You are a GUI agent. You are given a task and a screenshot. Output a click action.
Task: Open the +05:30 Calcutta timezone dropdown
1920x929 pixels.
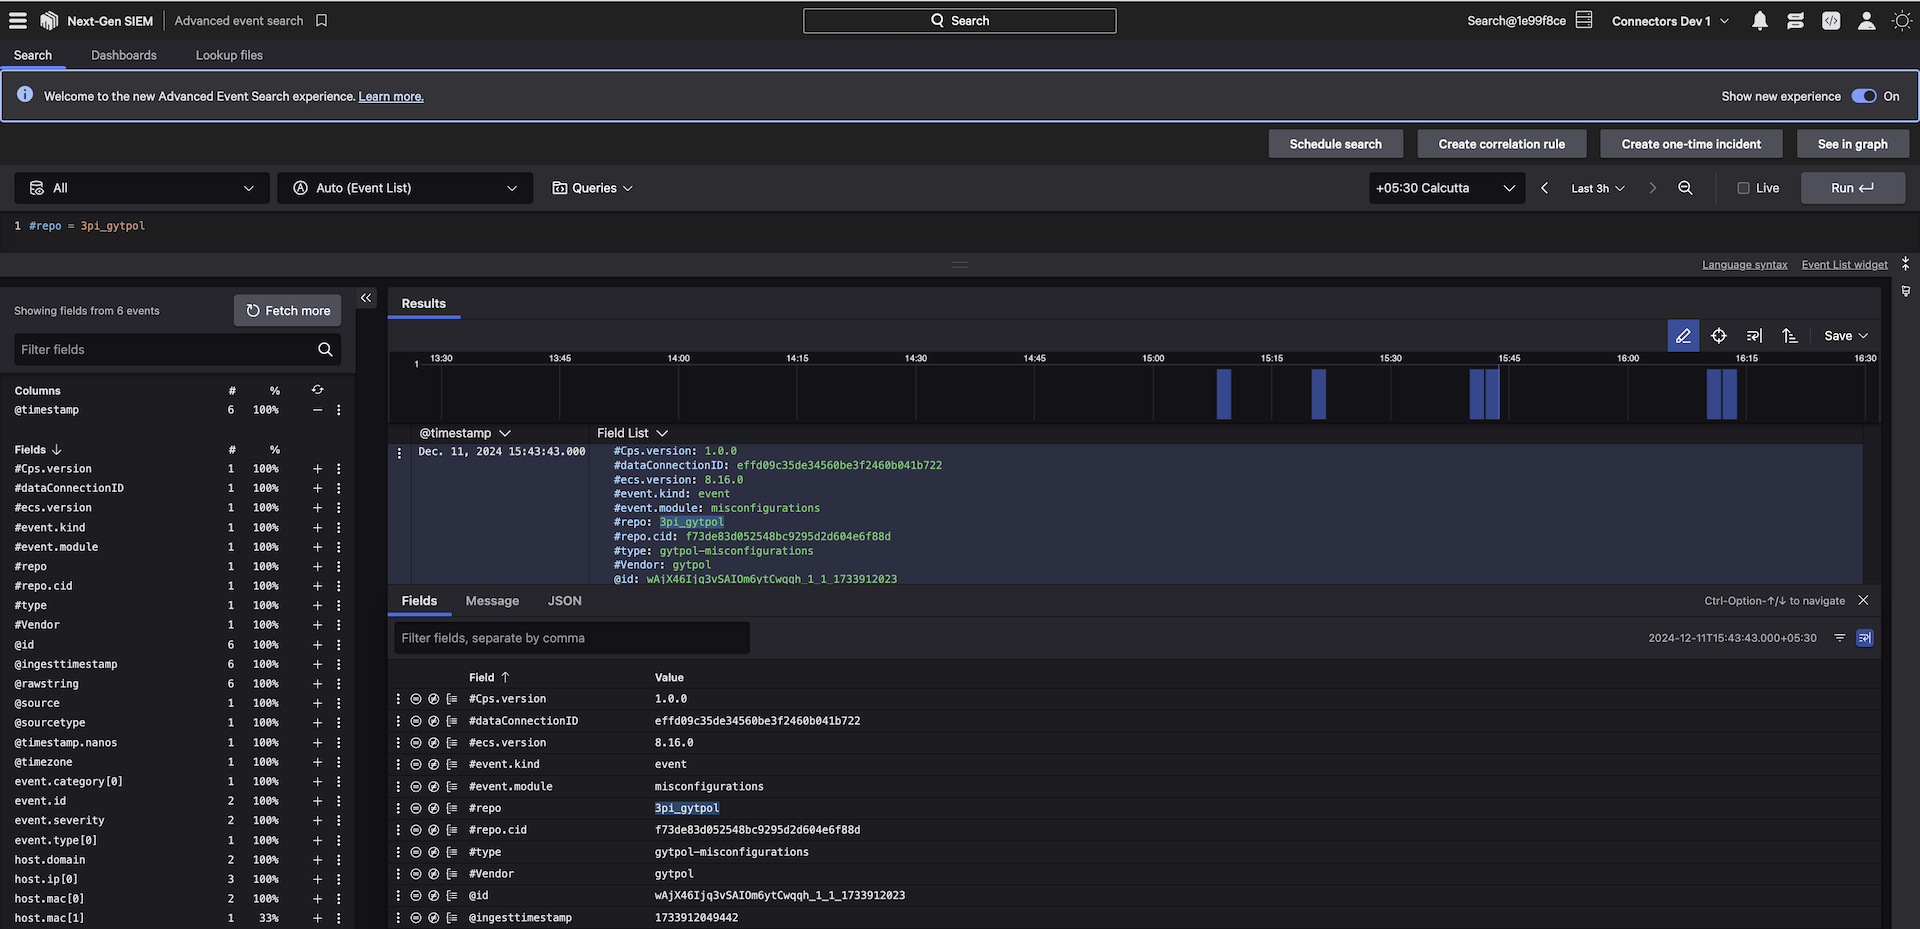[1446, 188]
